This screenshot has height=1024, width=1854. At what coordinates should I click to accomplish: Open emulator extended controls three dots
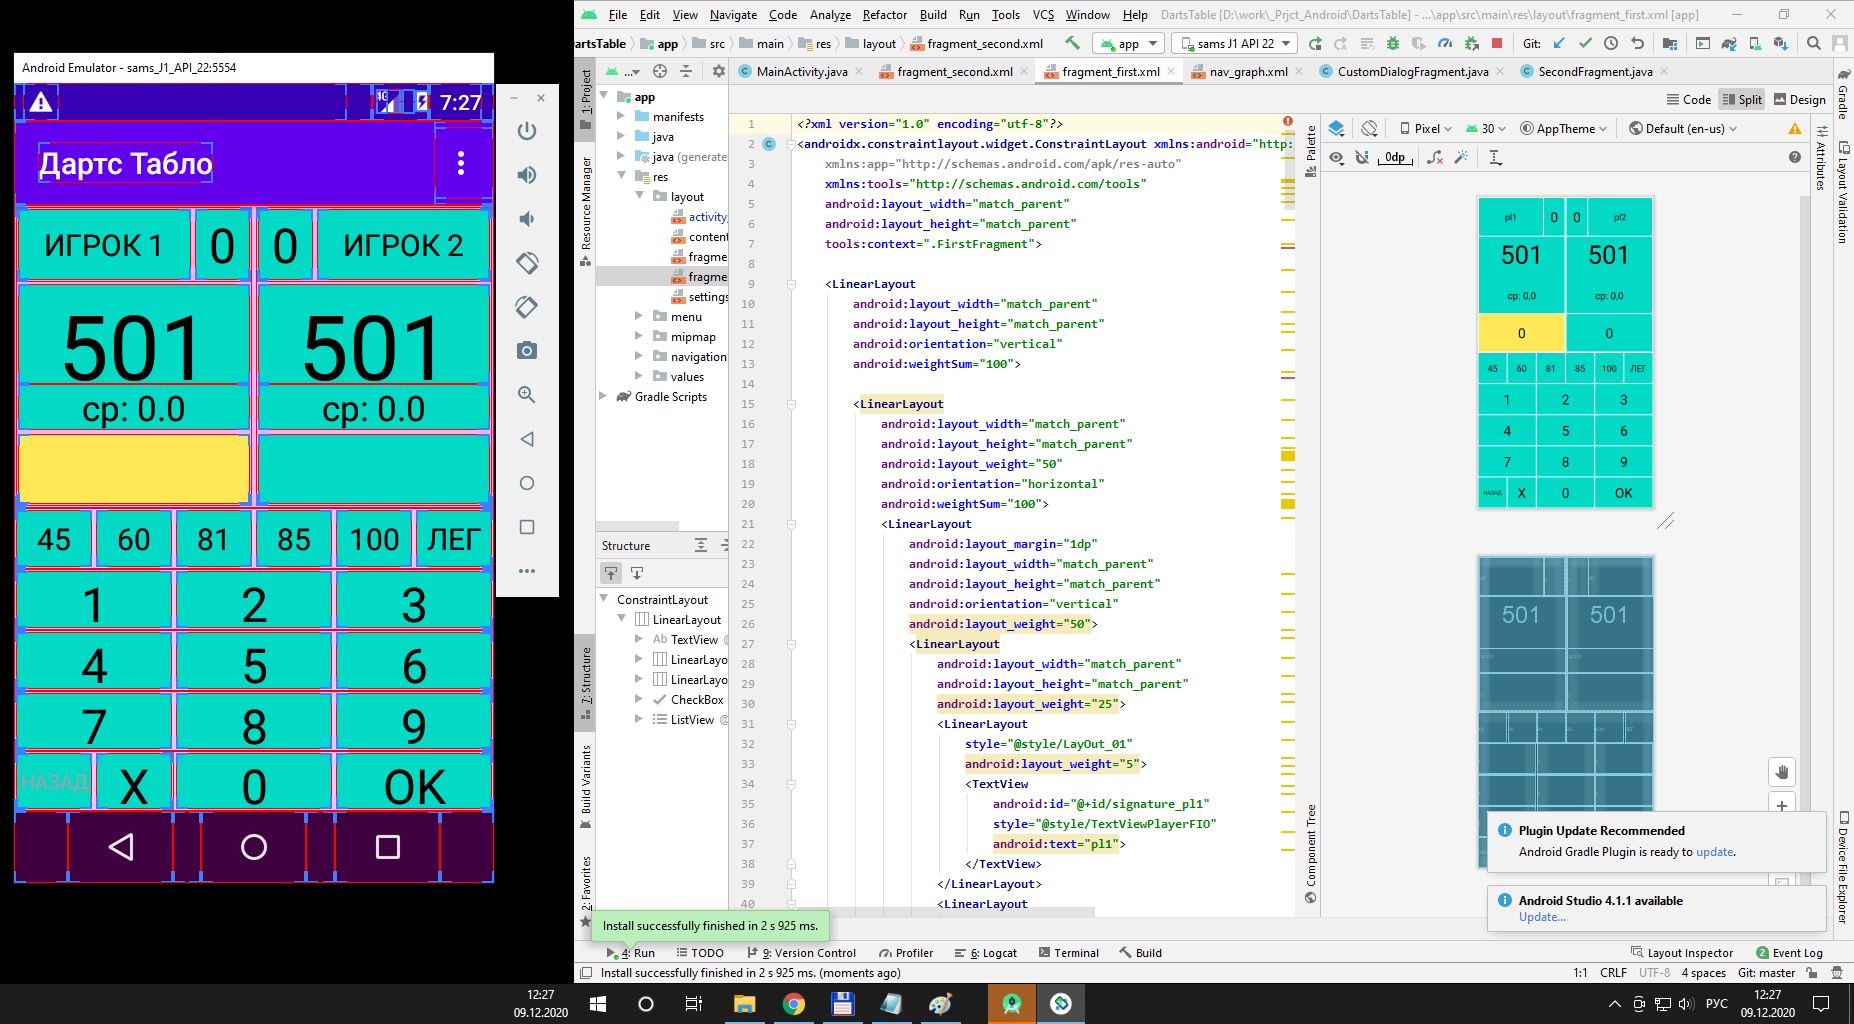tap(527, 571)
